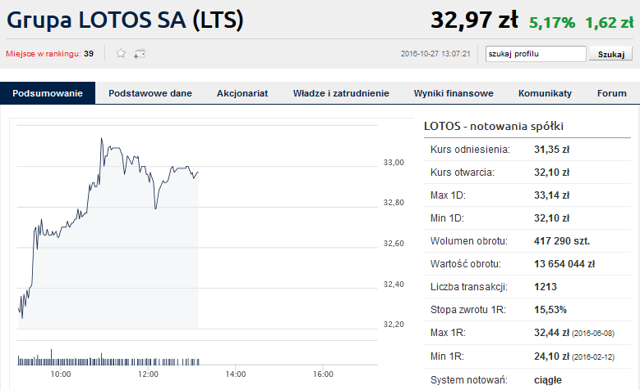Click the 32,20 price axis label
640x390 pixels.
click(393, 324)
